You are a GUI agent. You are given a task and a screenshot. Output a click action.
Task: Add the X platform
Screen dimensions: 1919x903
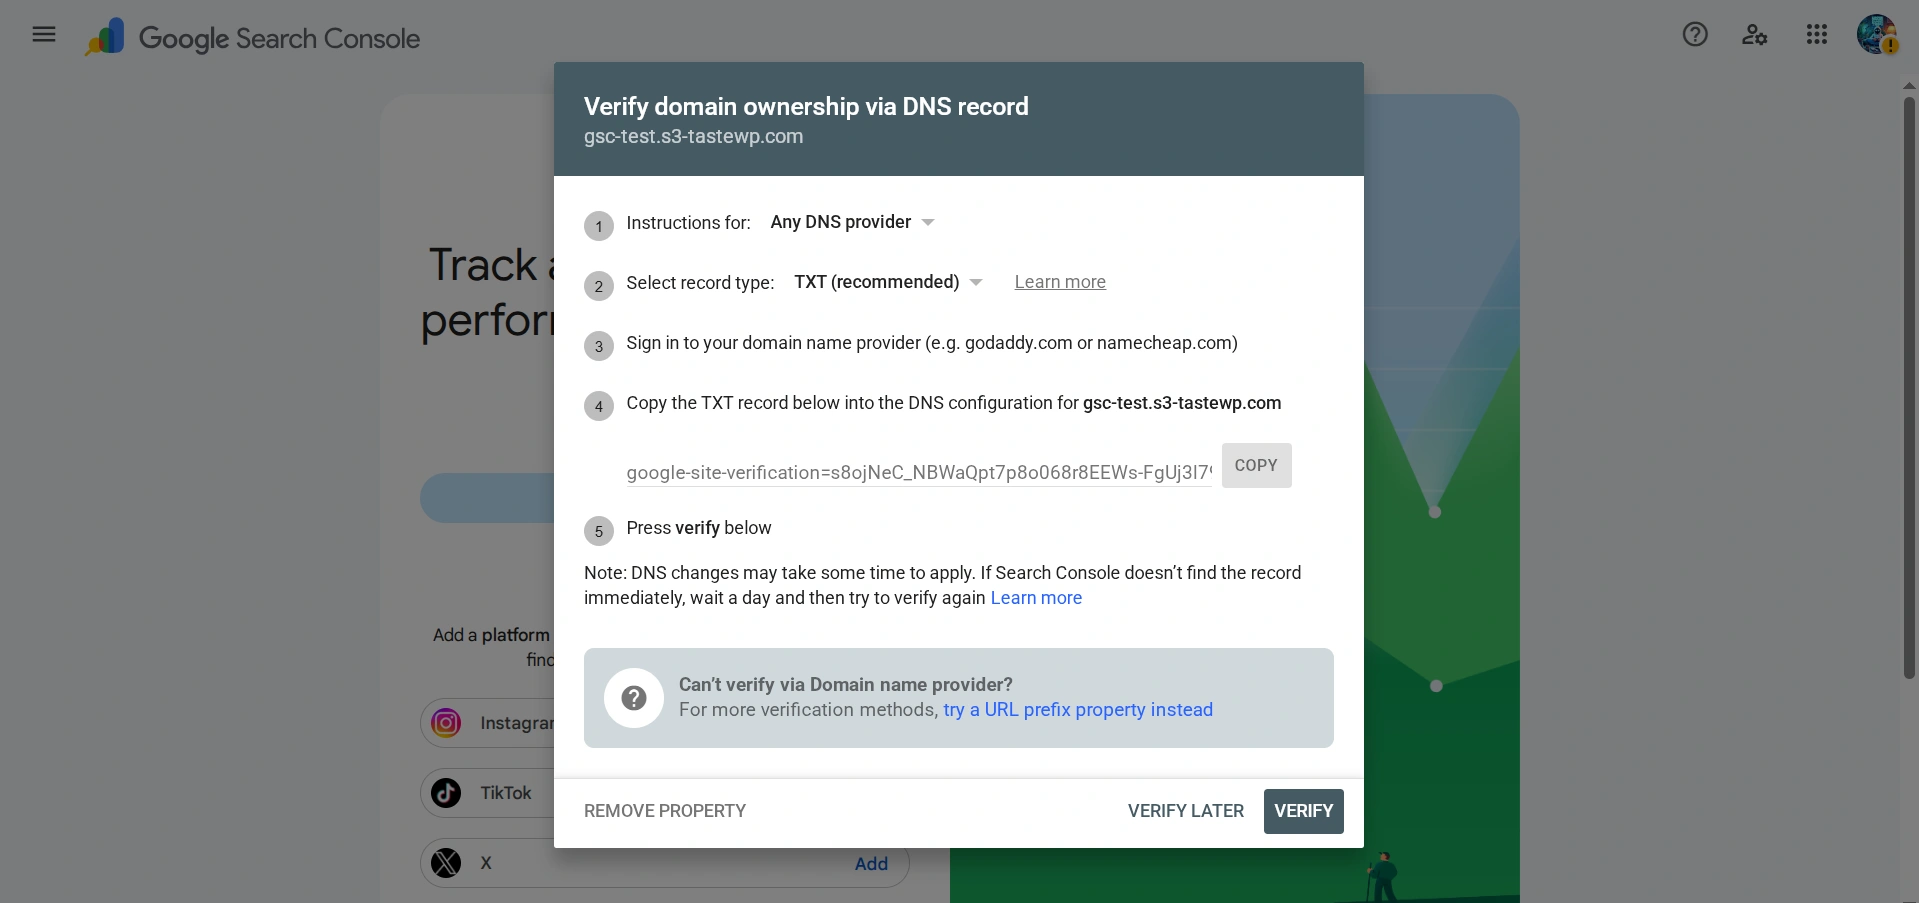(871, 864)
